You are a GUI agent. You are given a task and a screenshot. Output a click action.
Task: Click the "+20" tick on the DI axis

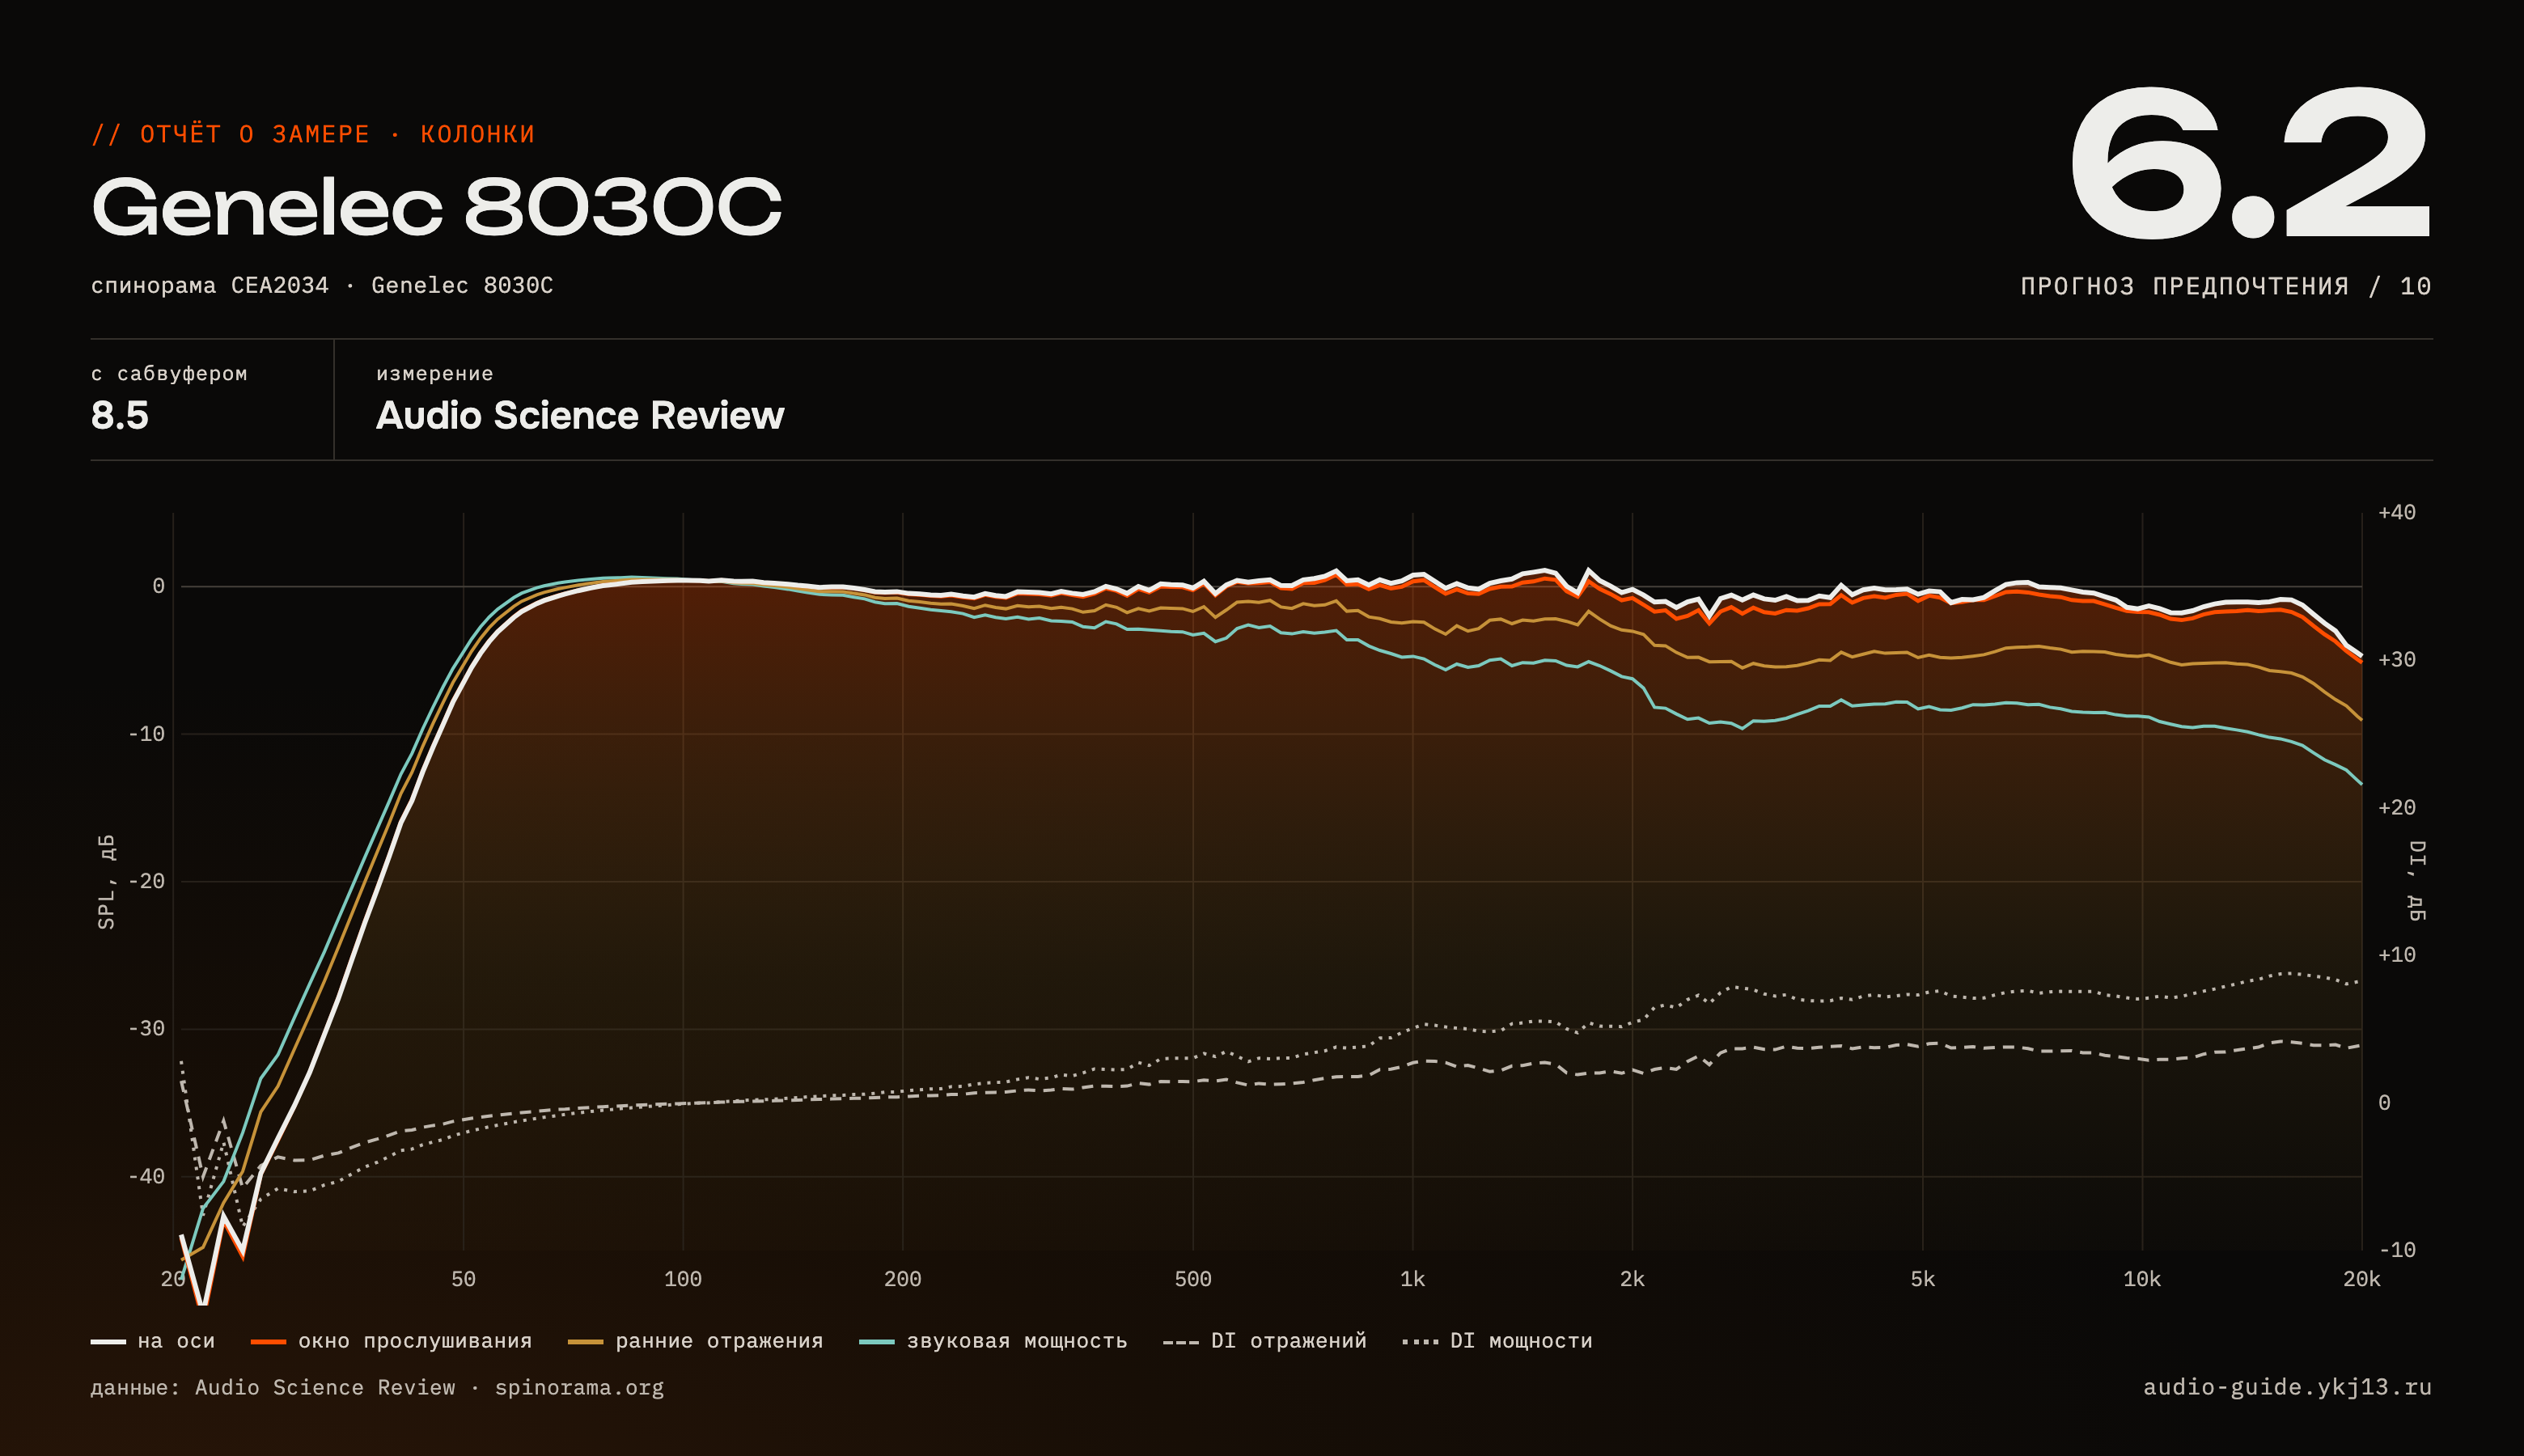click(2397, 808)
